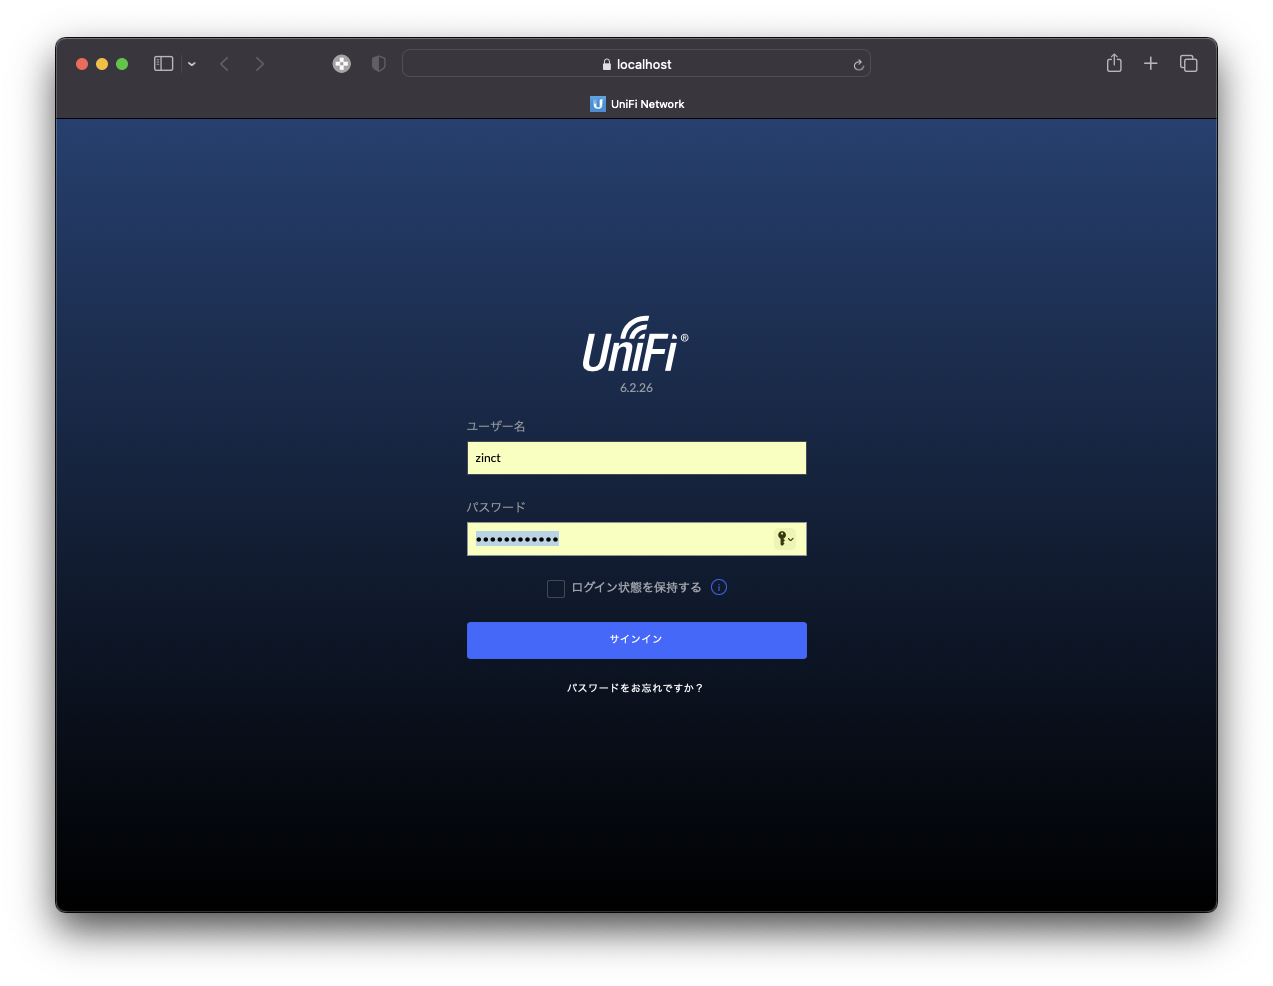The image size is (1273, 986).
Task: Minimize the window with yellow button
Action: click(x=102, y=64)
